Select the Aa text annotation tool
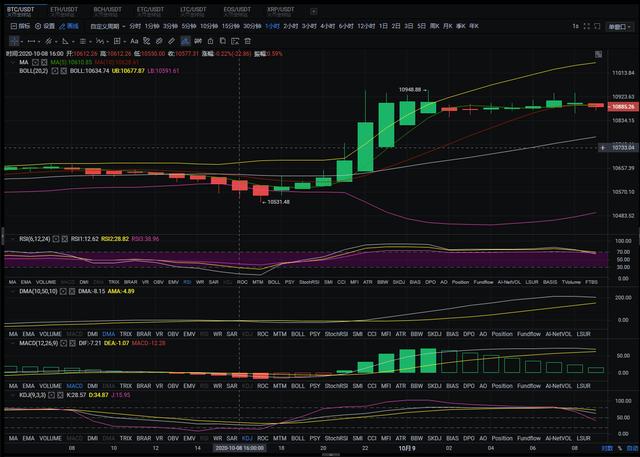The width and height of the screenshot is (640, 457). click(x=134, y=41)
